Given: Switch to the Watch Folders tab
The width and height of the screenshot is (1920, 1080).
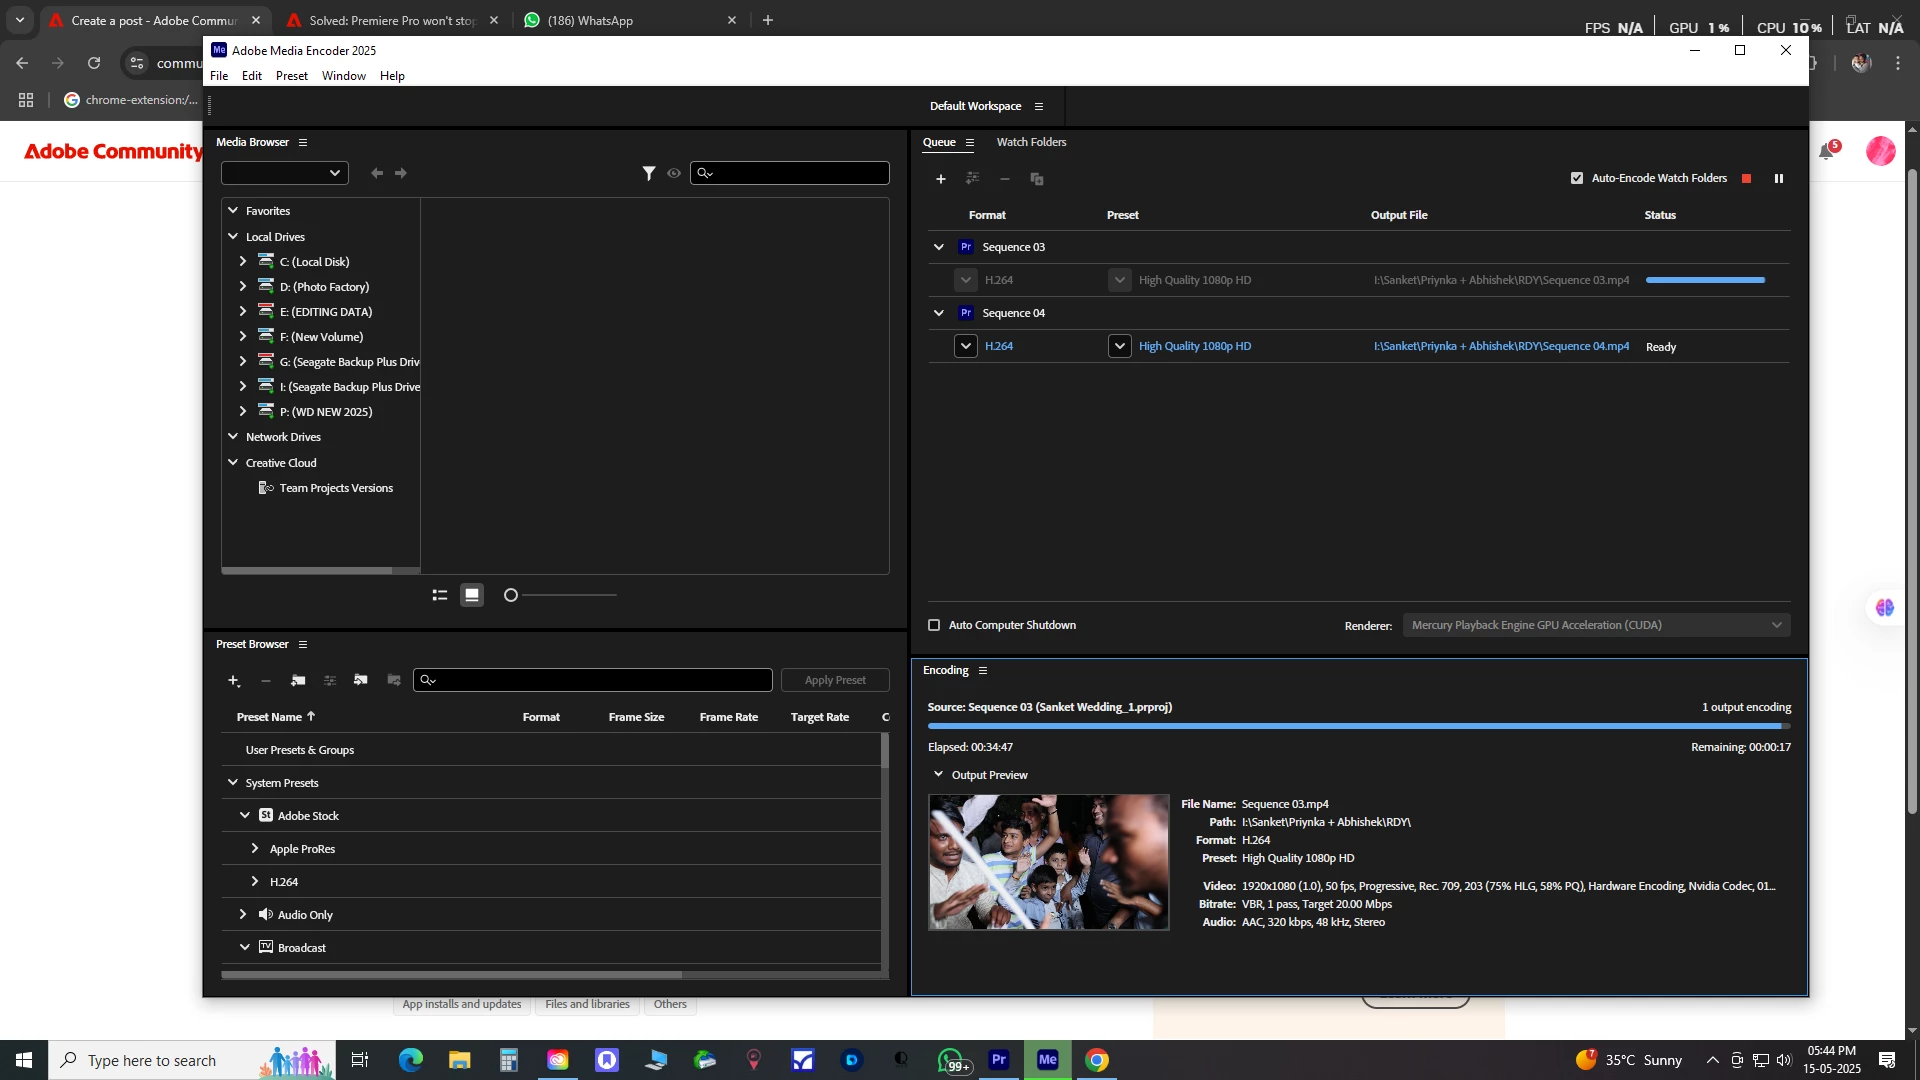Looking at the screenshot, I should point(1030,142).
